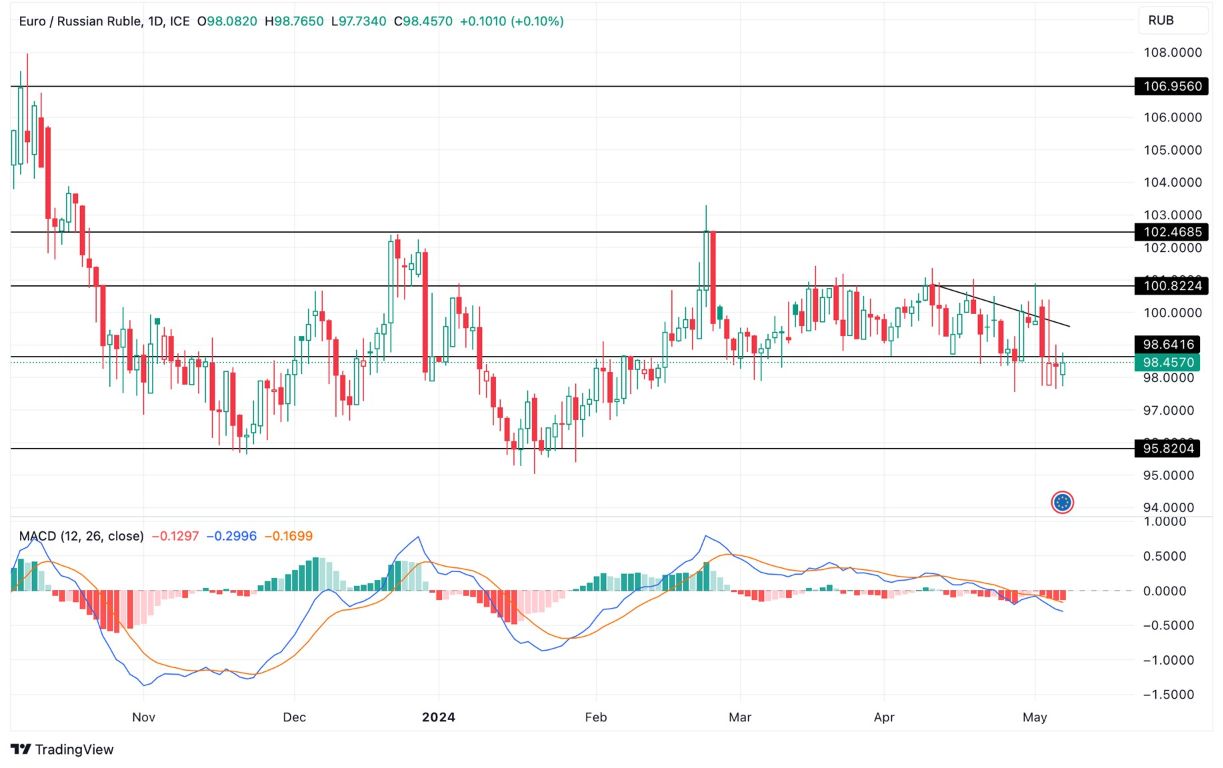This screenshot has width=1223, height=768.
Task: Click the 104.0000 price axis label
Action: (1173, 182)
